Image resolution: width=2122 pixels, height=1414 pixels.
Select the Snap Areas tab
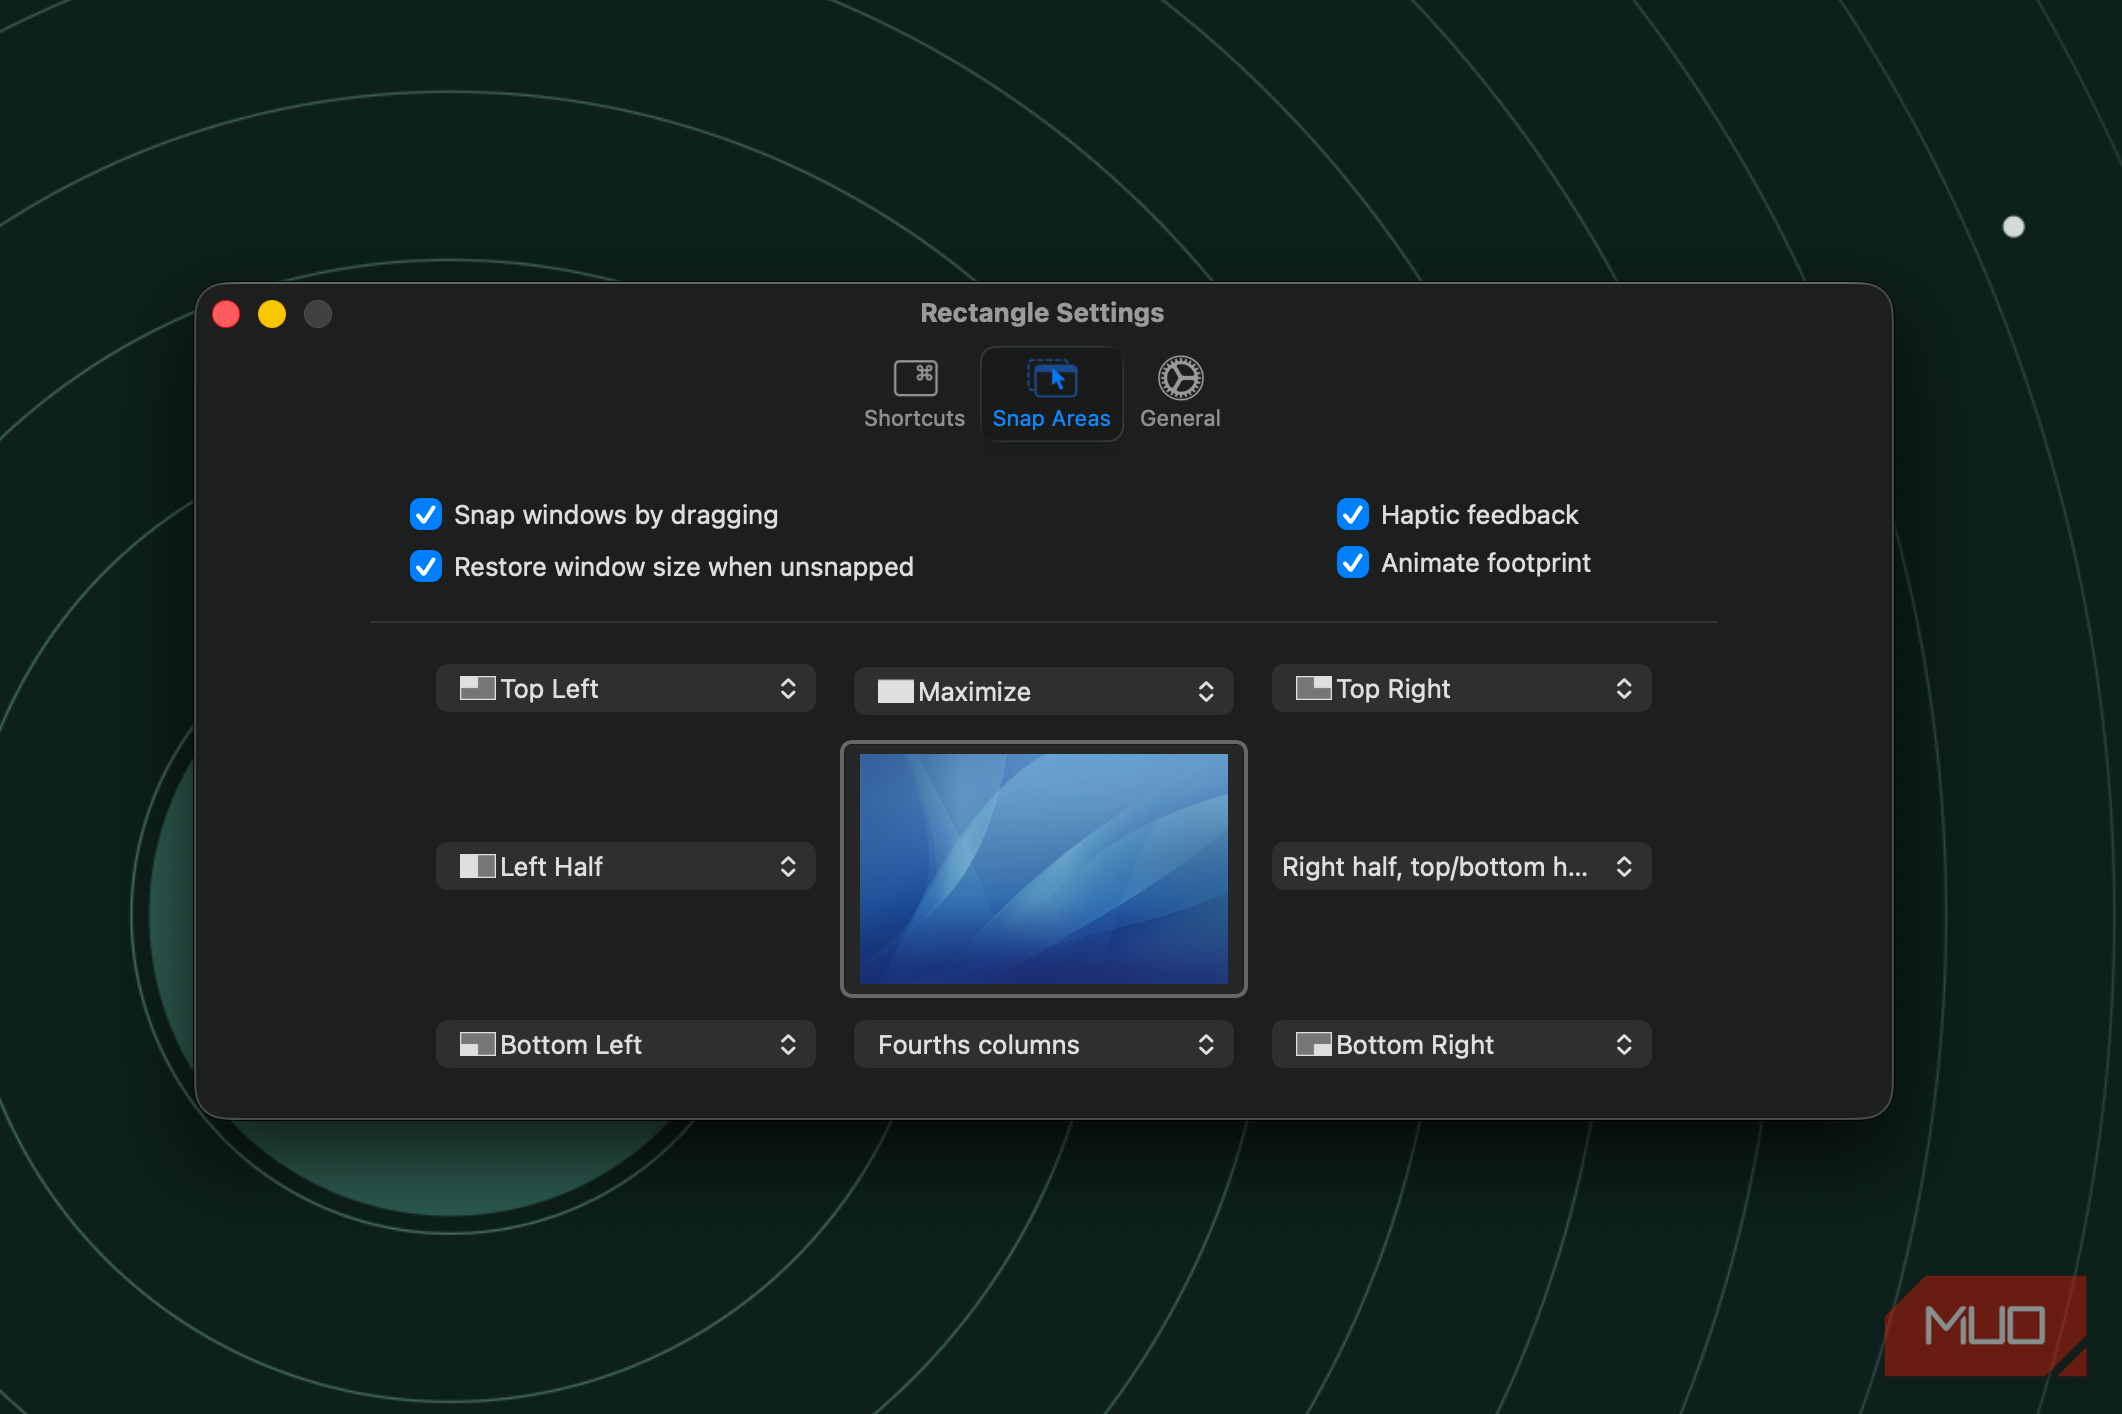(1051, 394)
